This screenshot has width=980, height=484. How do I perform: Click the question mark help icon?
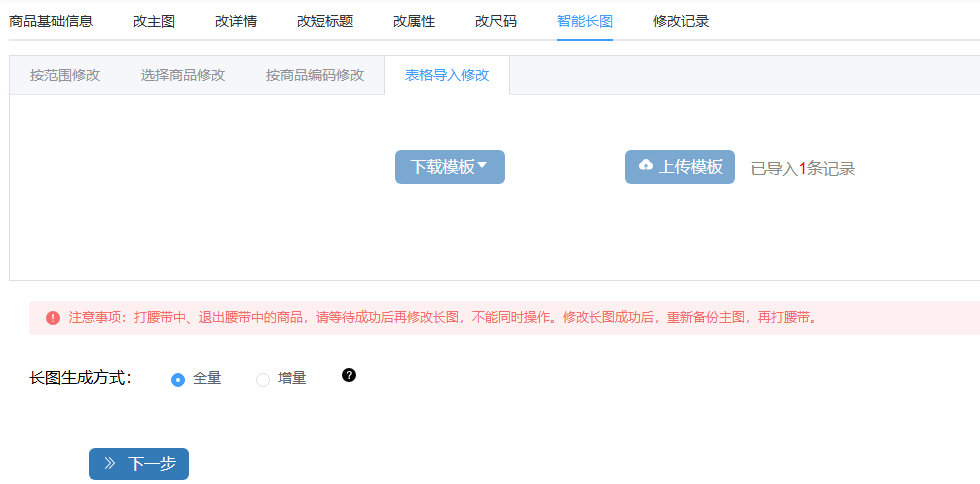tap(349, 375)
